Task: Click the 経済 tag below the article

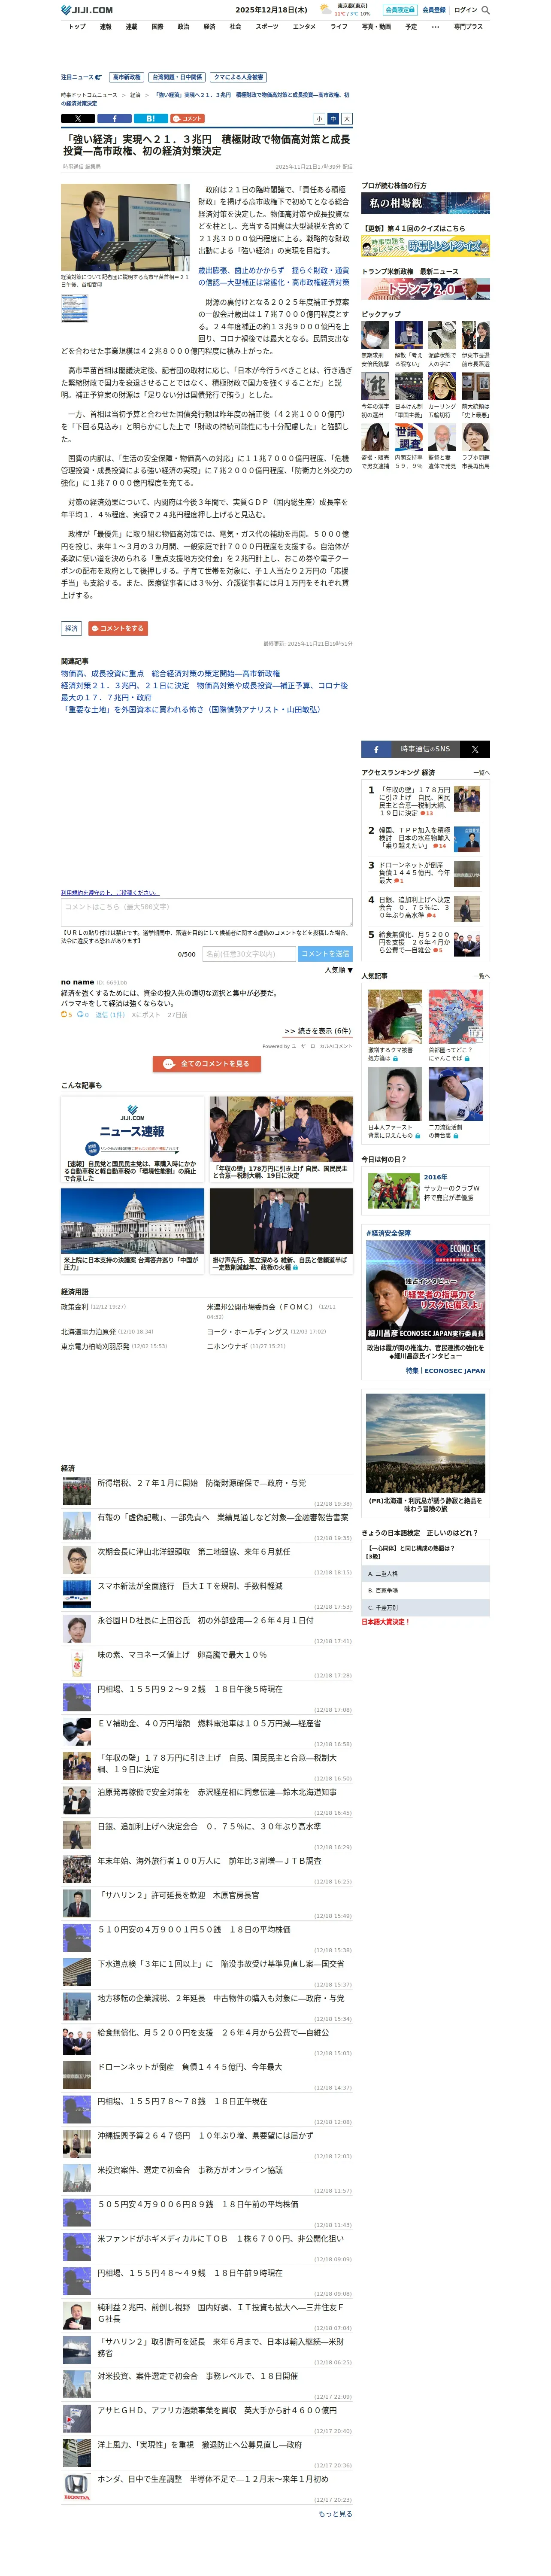Action: [71, 628]
